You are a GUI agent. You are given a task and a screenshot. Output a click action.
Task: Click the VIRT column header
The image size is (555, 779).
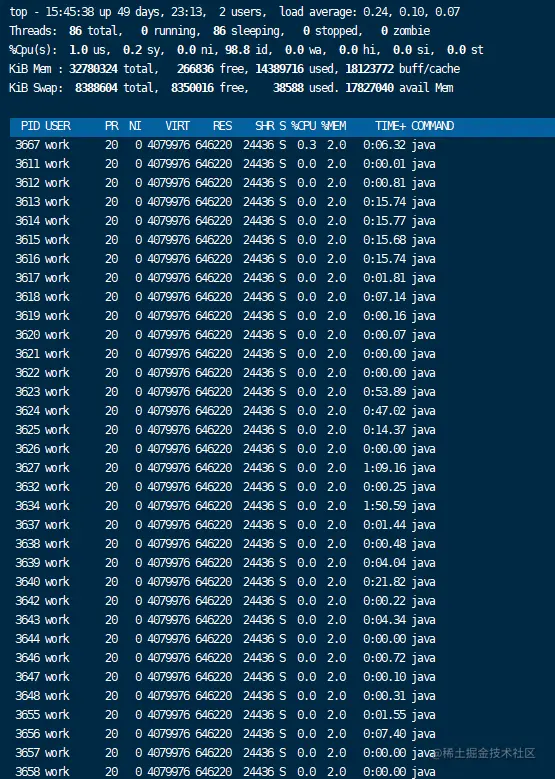177,126
